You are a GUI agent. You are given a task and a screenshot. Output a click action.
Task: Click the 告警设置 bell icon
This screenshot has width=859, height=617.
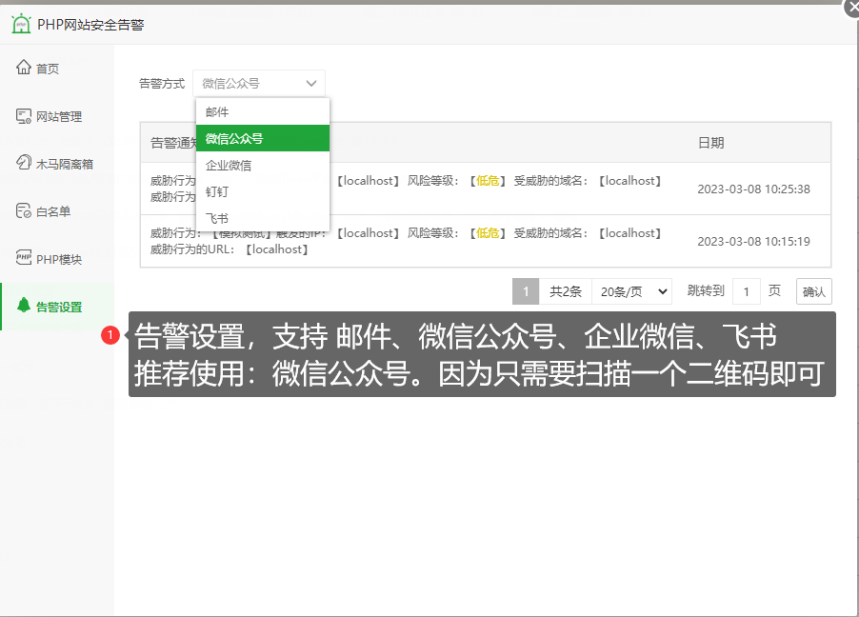(x=24, y=306)
